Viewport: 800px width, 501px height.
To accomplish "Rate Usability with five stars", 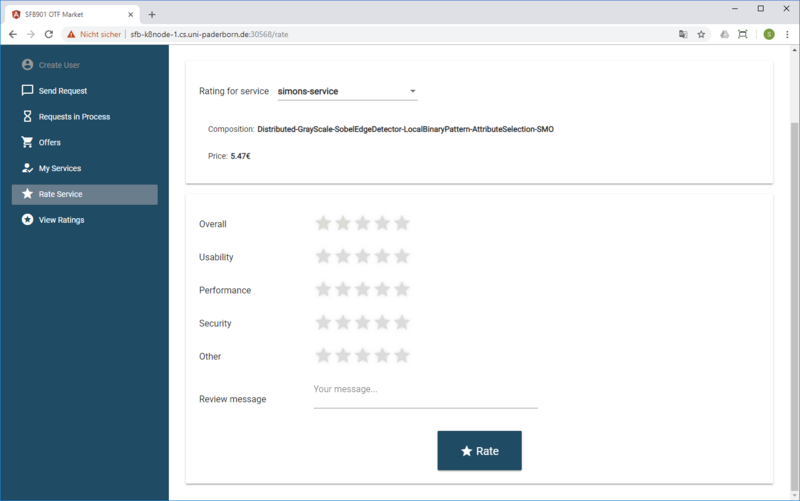I will [x=402, y=256].
